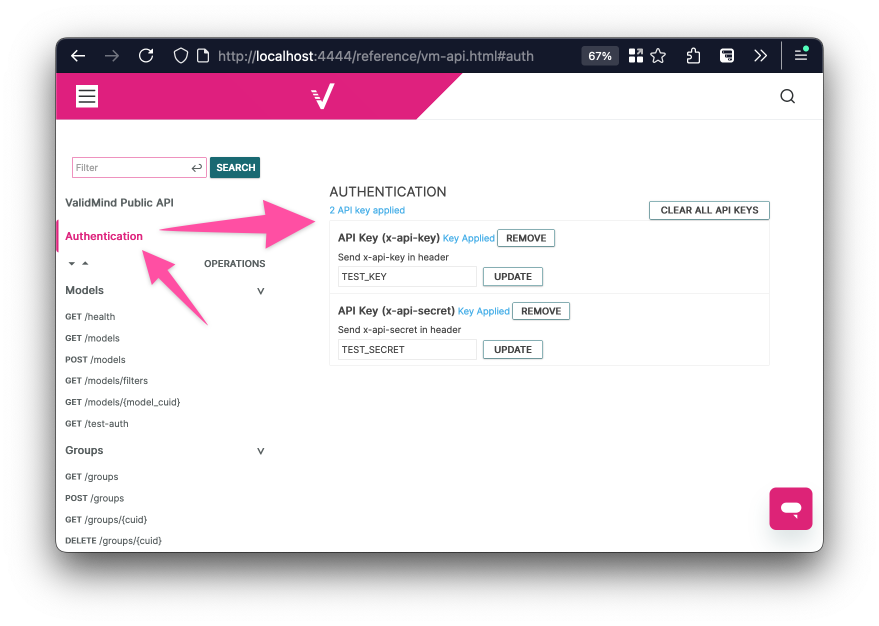
Task: Open POST /models operation
Action: (x=95, y=360)
